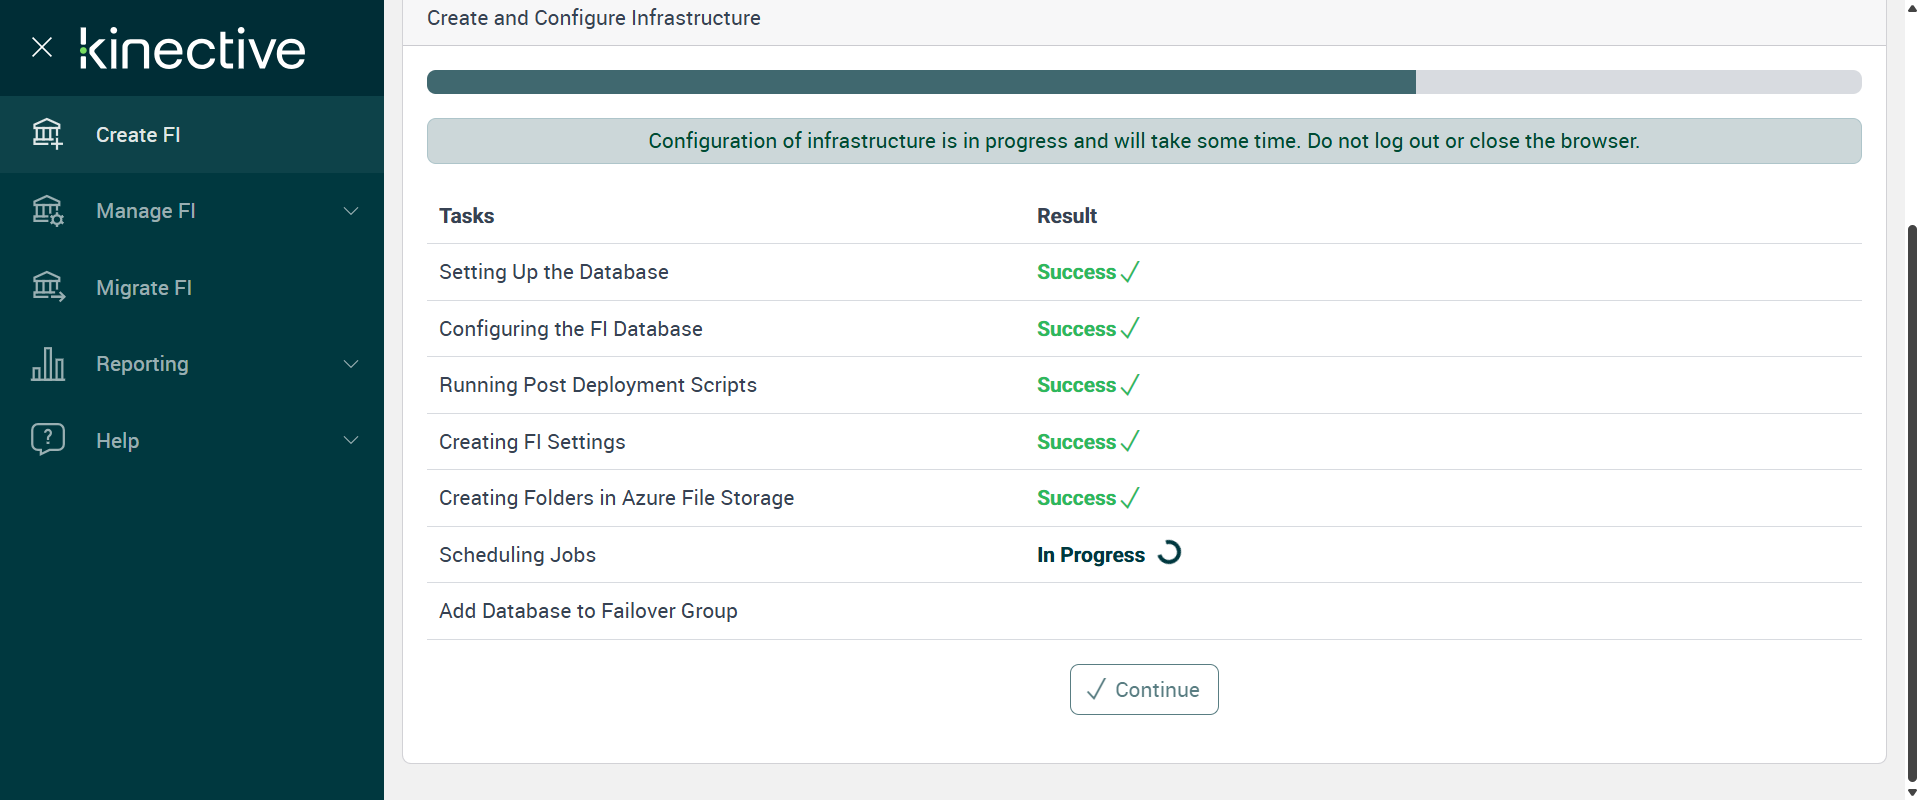The image size is (1920, 800).
Task: Select Migrate FI in the sidebar
Action: (x=144, y=288)
